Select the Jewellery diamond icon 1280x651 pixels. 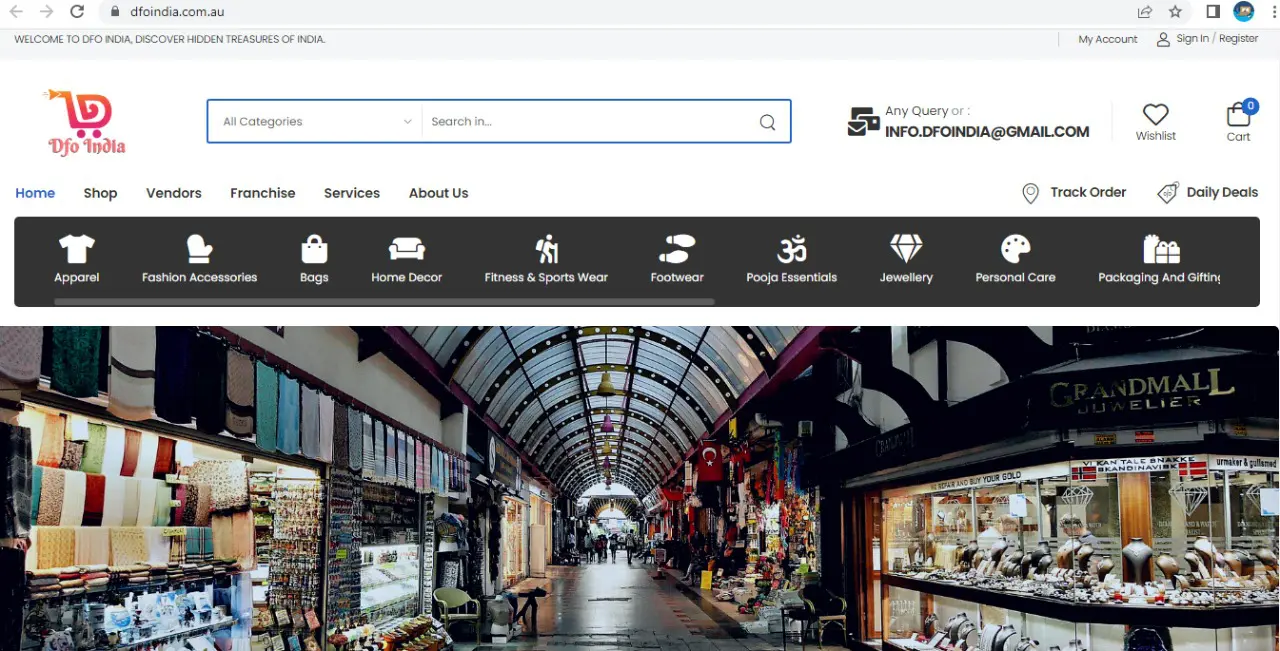click(906, 248)
